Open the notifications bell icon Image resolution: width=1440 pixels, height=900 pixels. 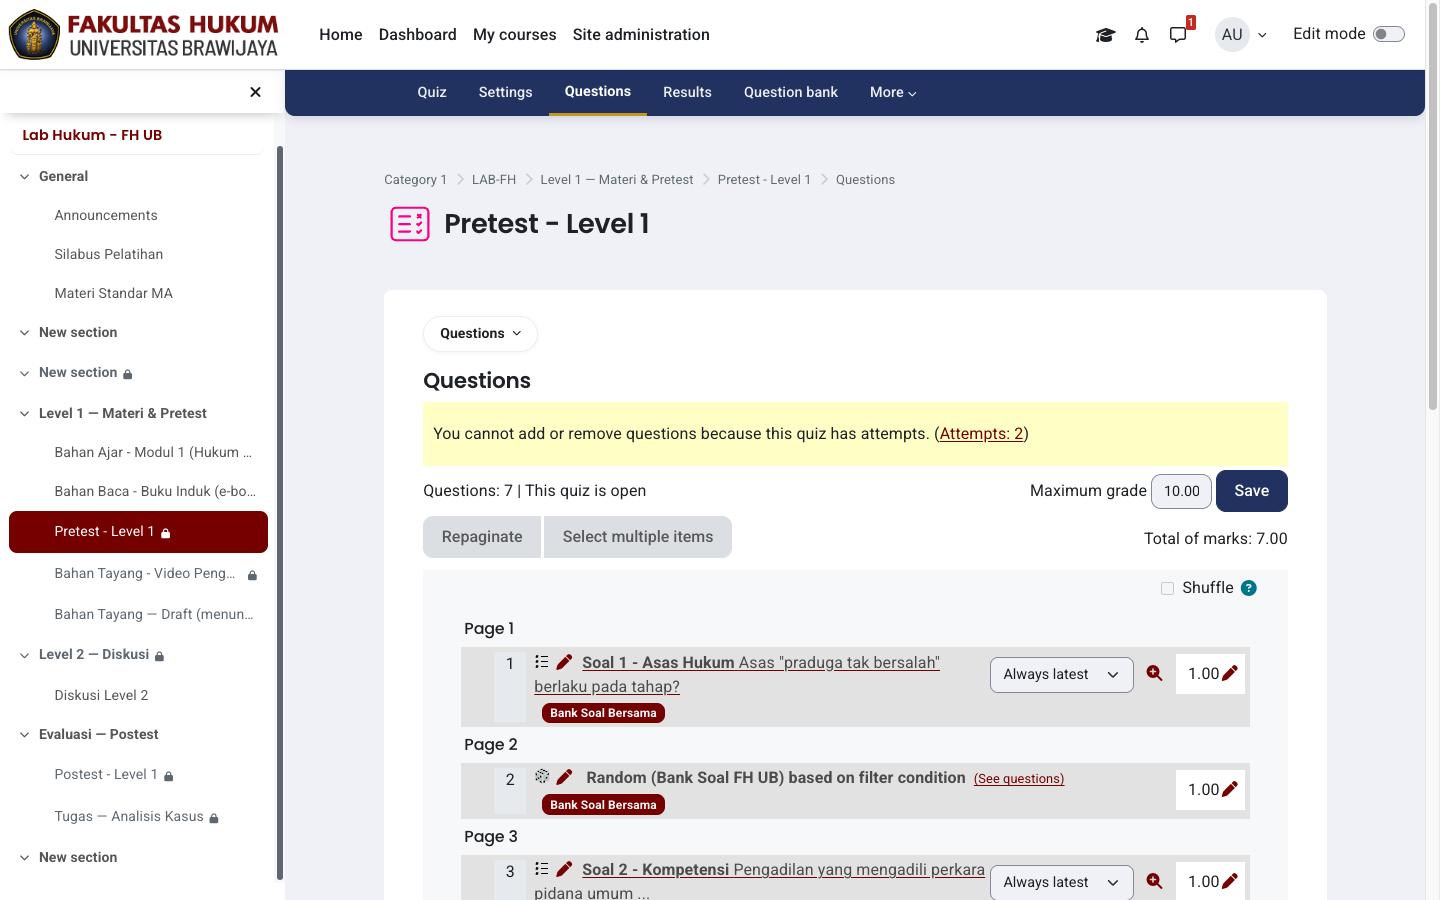pos(1142,35)
